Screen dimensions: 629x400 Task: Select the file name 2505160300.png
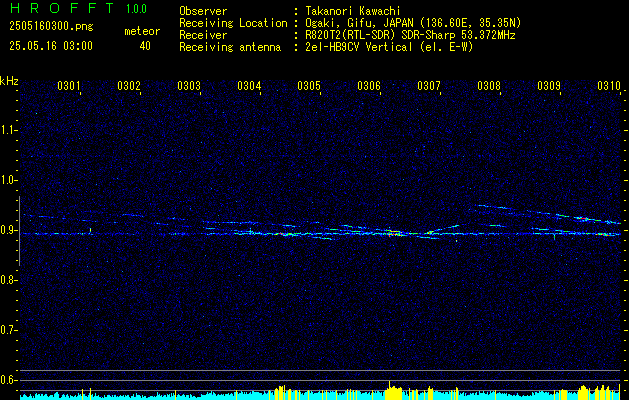[x=51, y=27]
